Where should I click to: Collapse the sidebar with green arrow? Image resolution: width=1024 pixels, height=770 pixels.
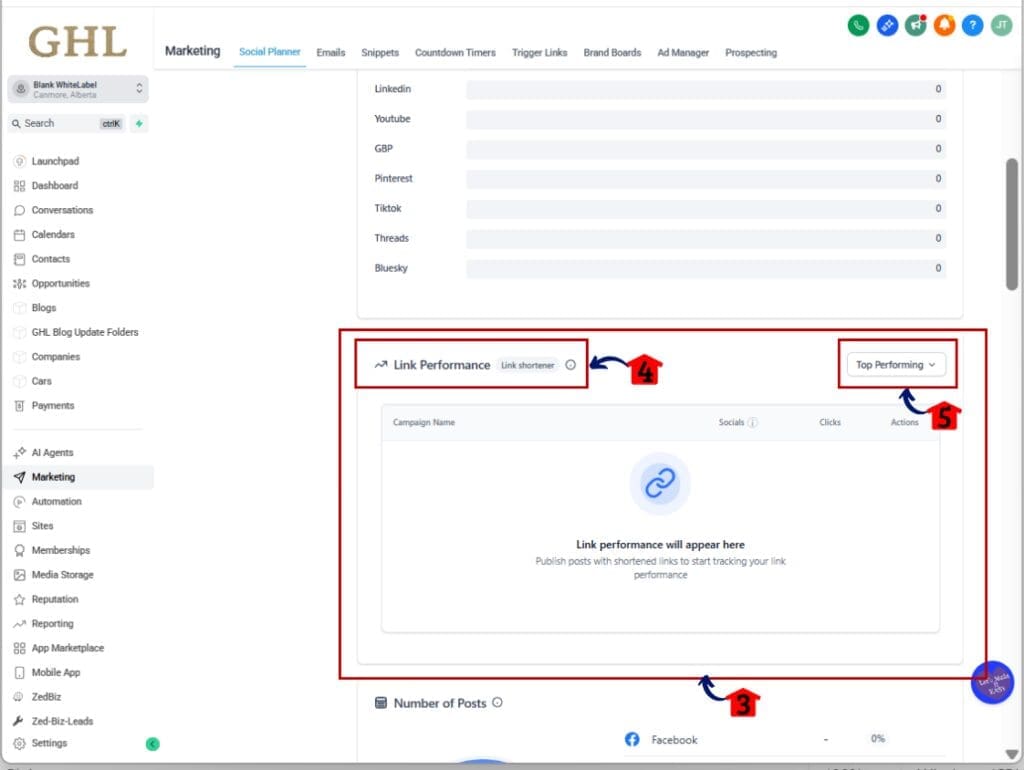coord(152,744)
